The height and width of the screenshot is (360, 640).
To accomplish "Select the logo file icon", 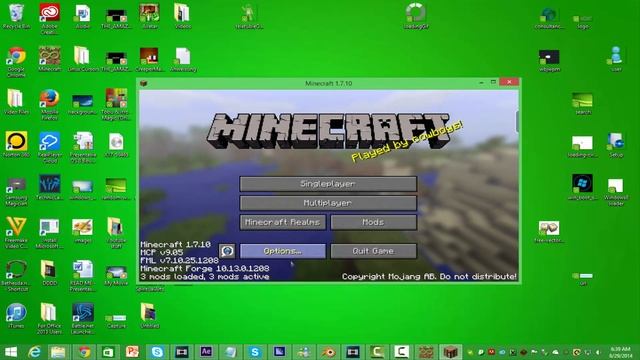I will 583,22.
